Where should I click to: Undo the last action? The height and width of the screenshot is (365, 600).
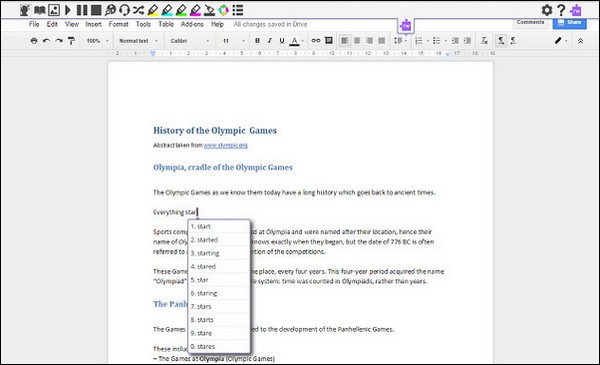(x=46, y=41)
